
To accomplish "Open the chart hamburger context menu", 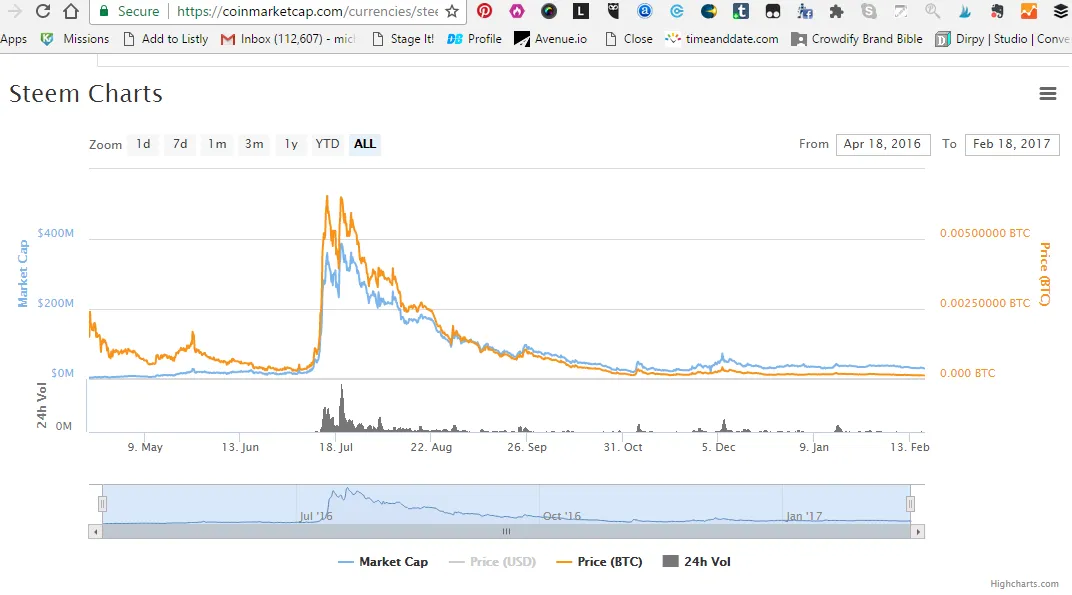I will point(1047,94).
